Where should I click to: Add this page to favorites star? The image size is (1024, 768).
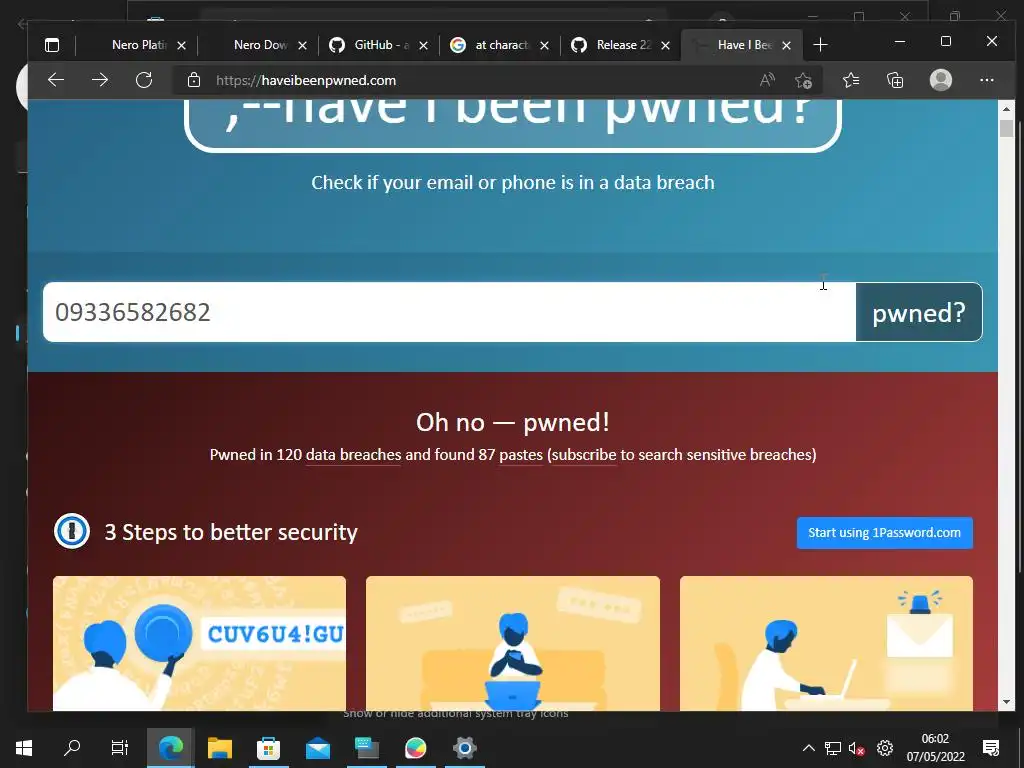click(x=803, y=80)
